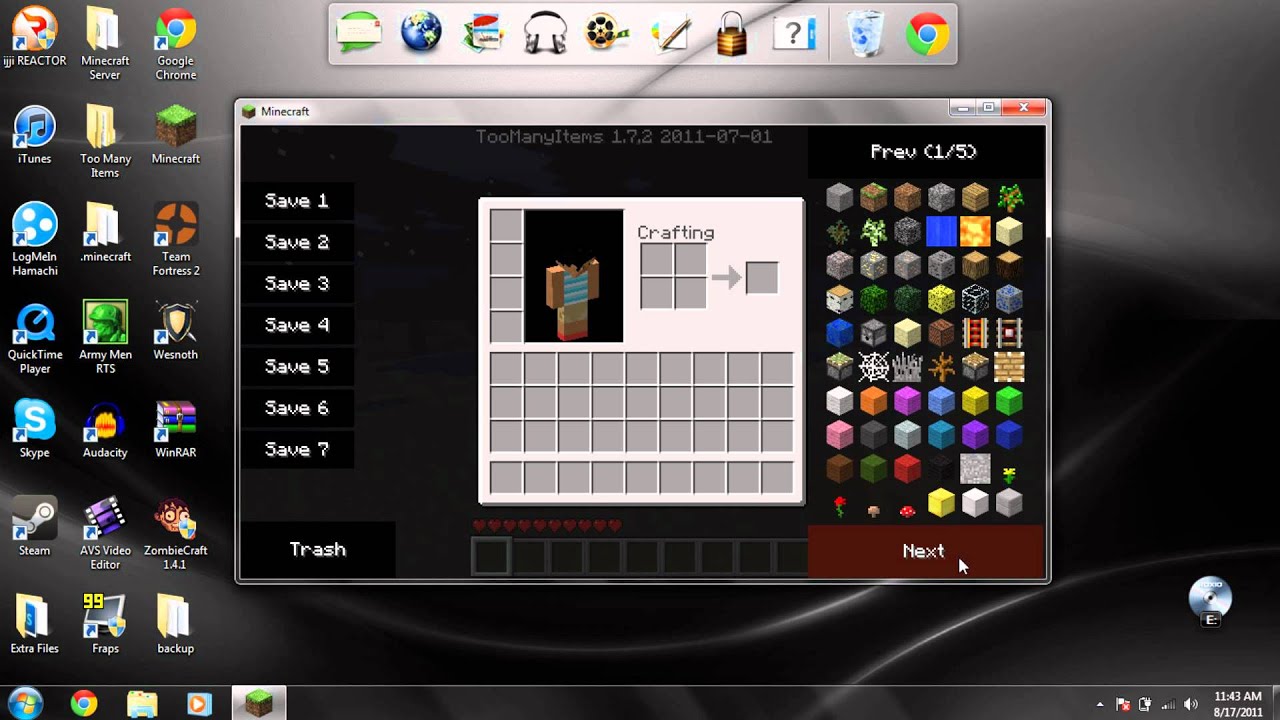Load the Save 2 inventory slot

pos(297,242)
